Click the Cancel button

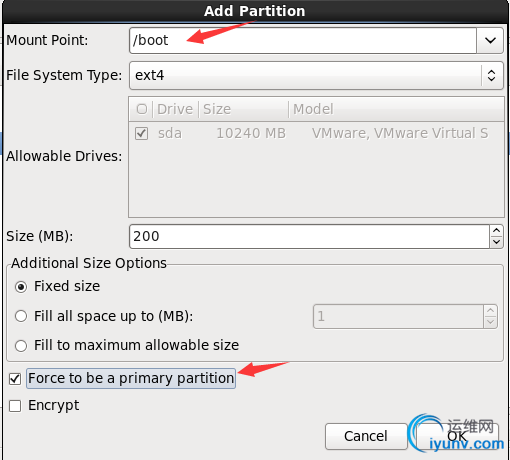point(366,436)
